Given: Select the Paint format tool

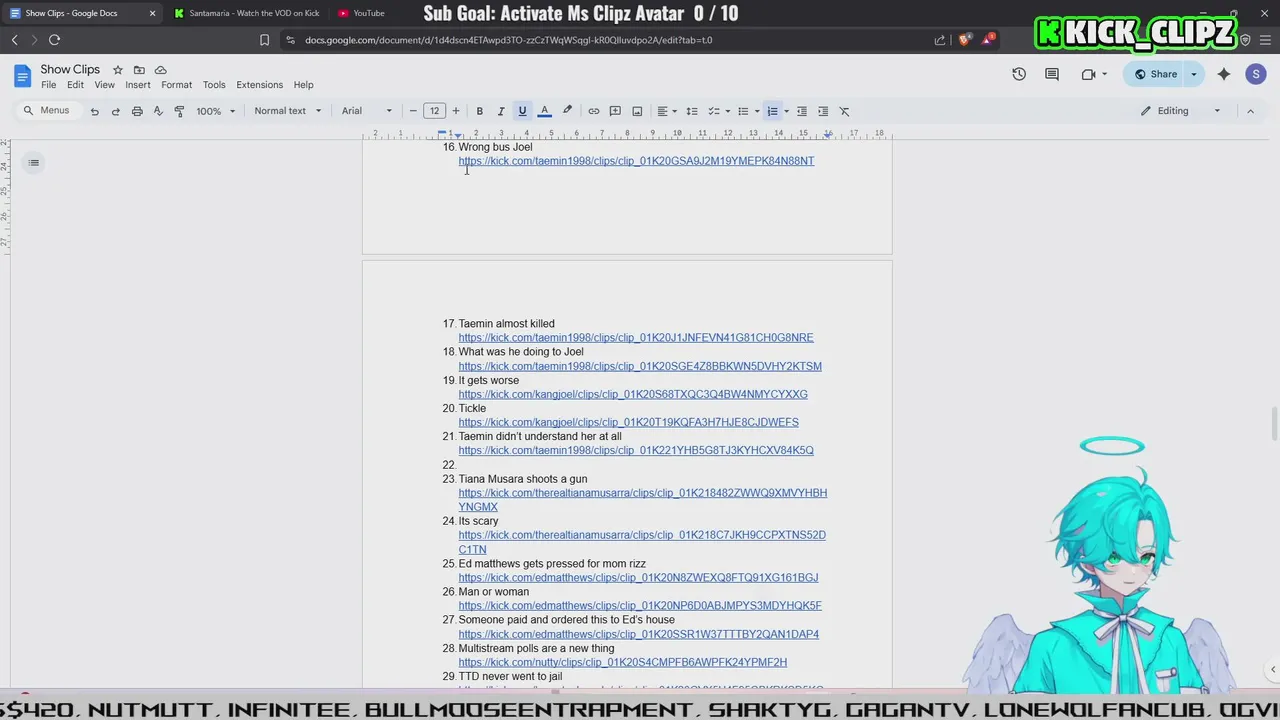Looking at the screenshot, I should click(x=179, y=111).
